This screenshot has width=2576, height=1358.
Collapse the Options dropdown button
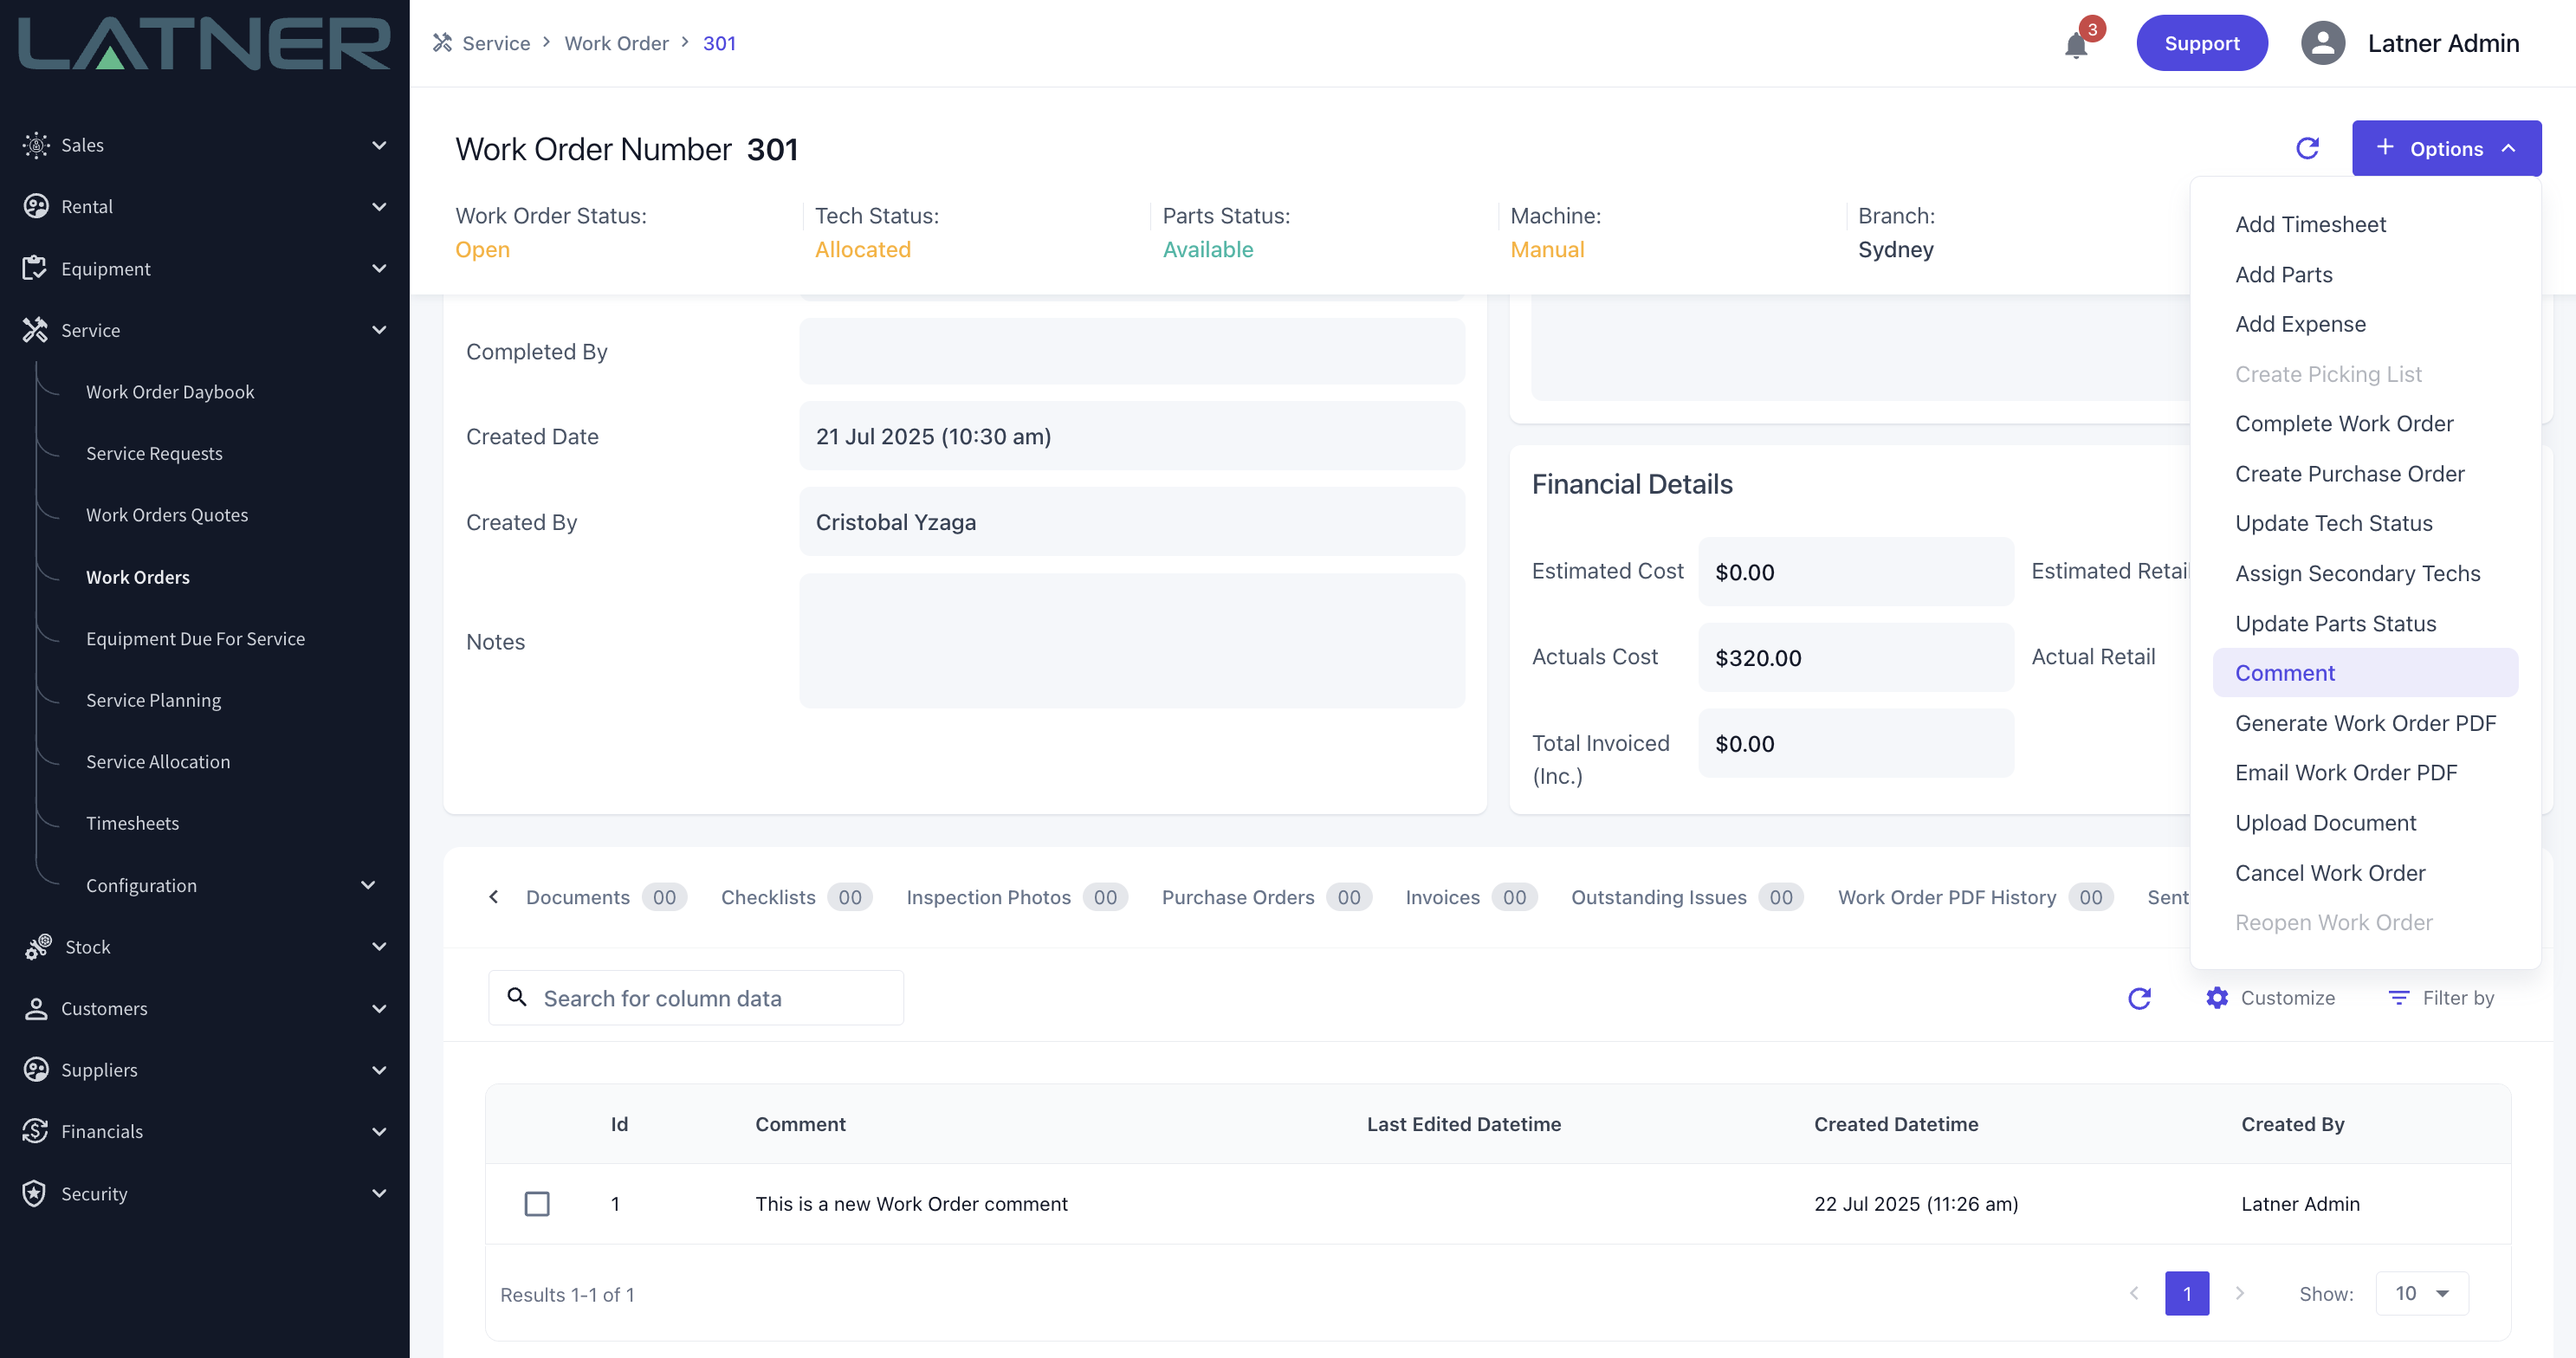(x=2445, y=148)
